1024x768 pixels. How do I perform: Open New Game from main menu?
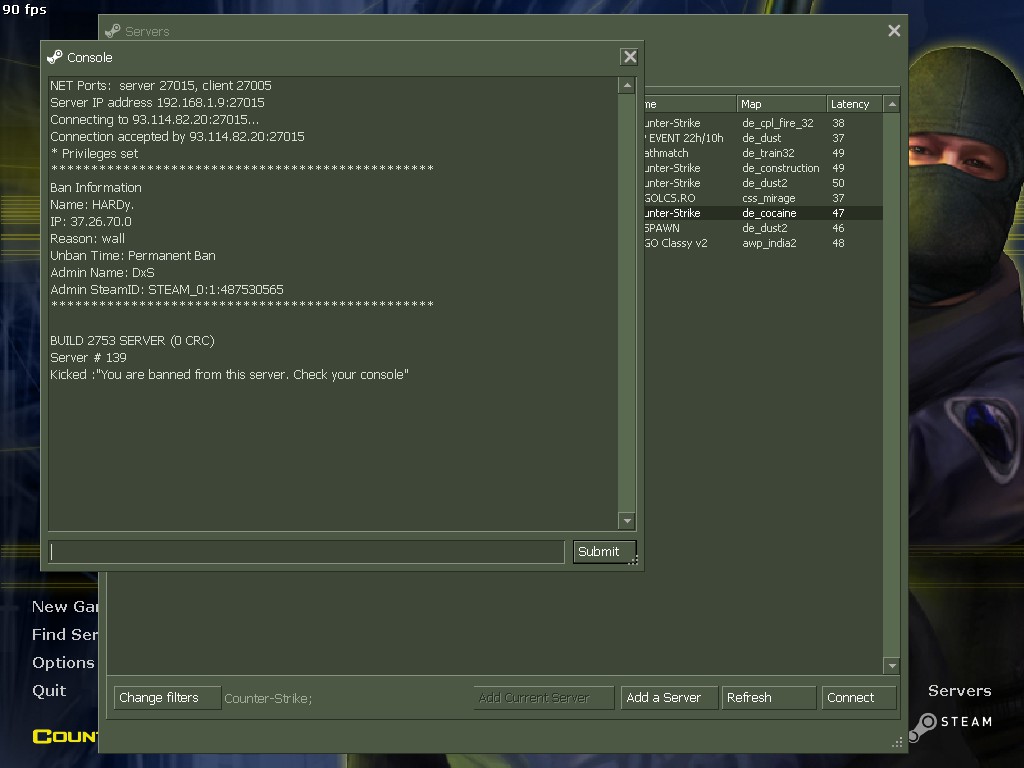[65, 607]
